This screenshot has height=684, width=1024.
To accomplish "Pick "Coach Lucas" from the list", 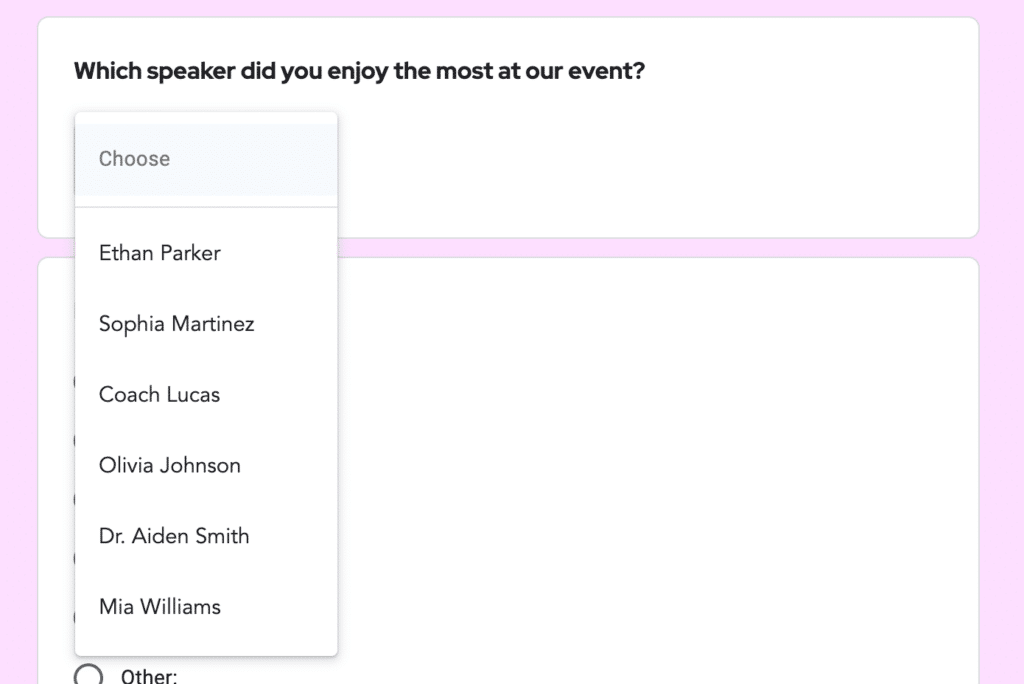I will tap(159, 394).
